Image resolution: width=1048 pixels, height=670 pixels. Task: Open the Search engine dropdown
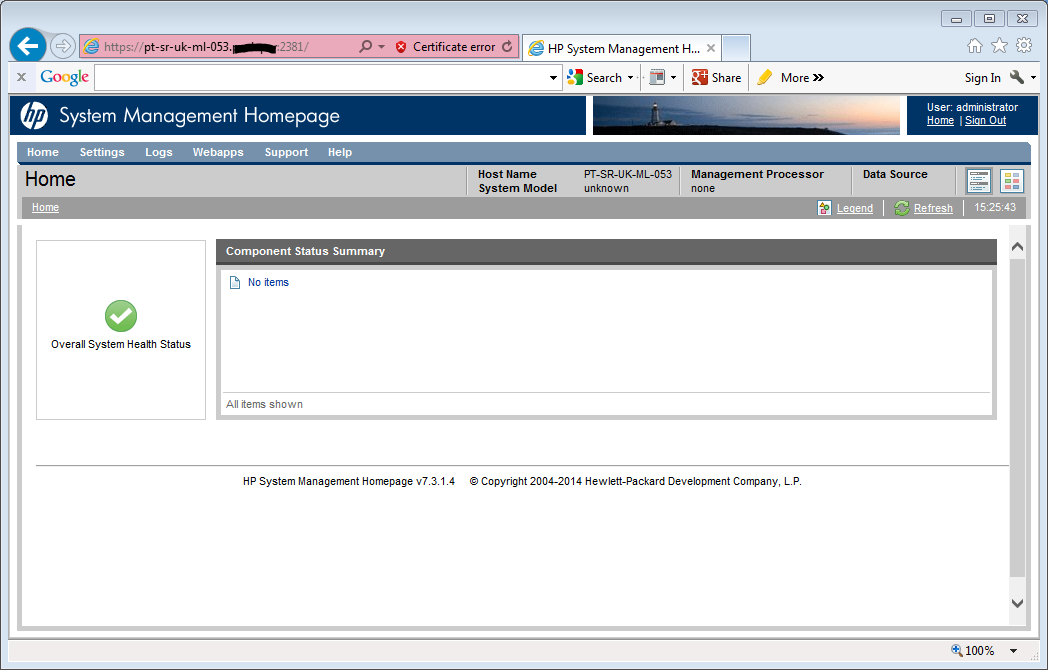click(632, 77)
